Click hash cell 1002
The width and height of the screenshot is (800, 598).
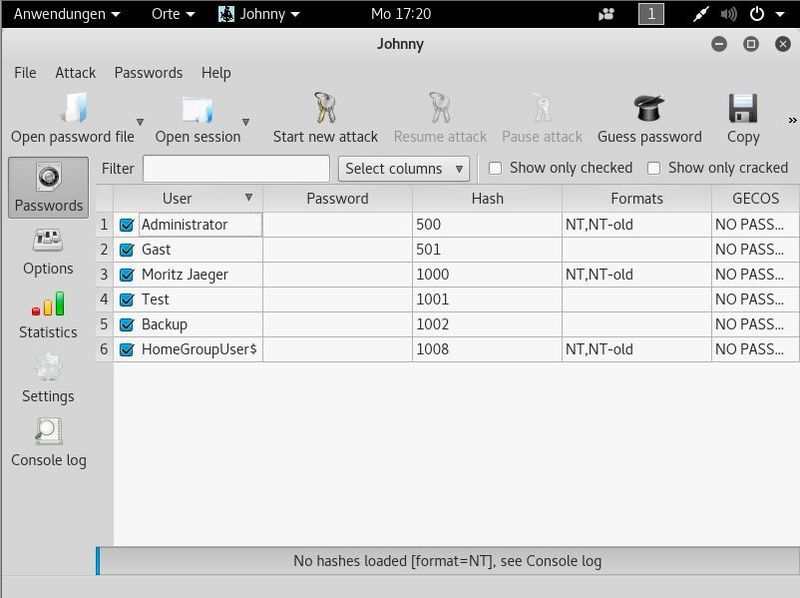click(x=487, y=325)
